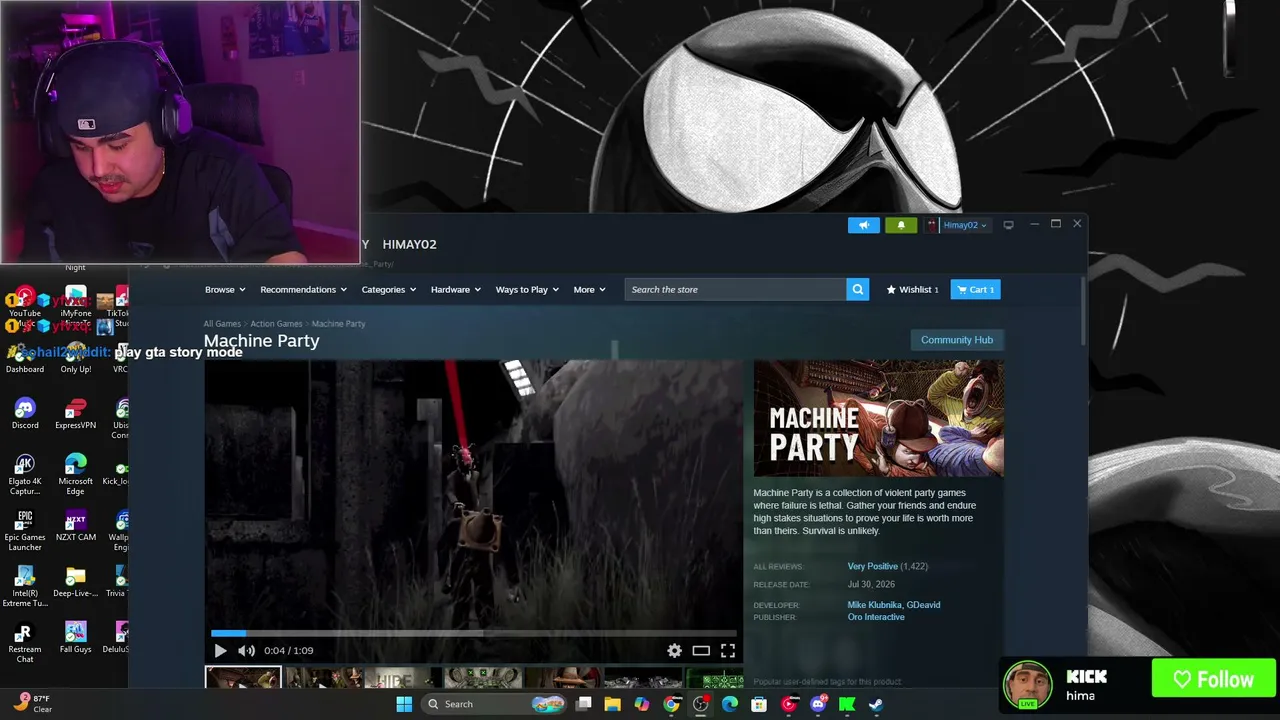Screen dimensions: 1280x720
Task: Focus the Search the store field
Action: coord(735,290)
